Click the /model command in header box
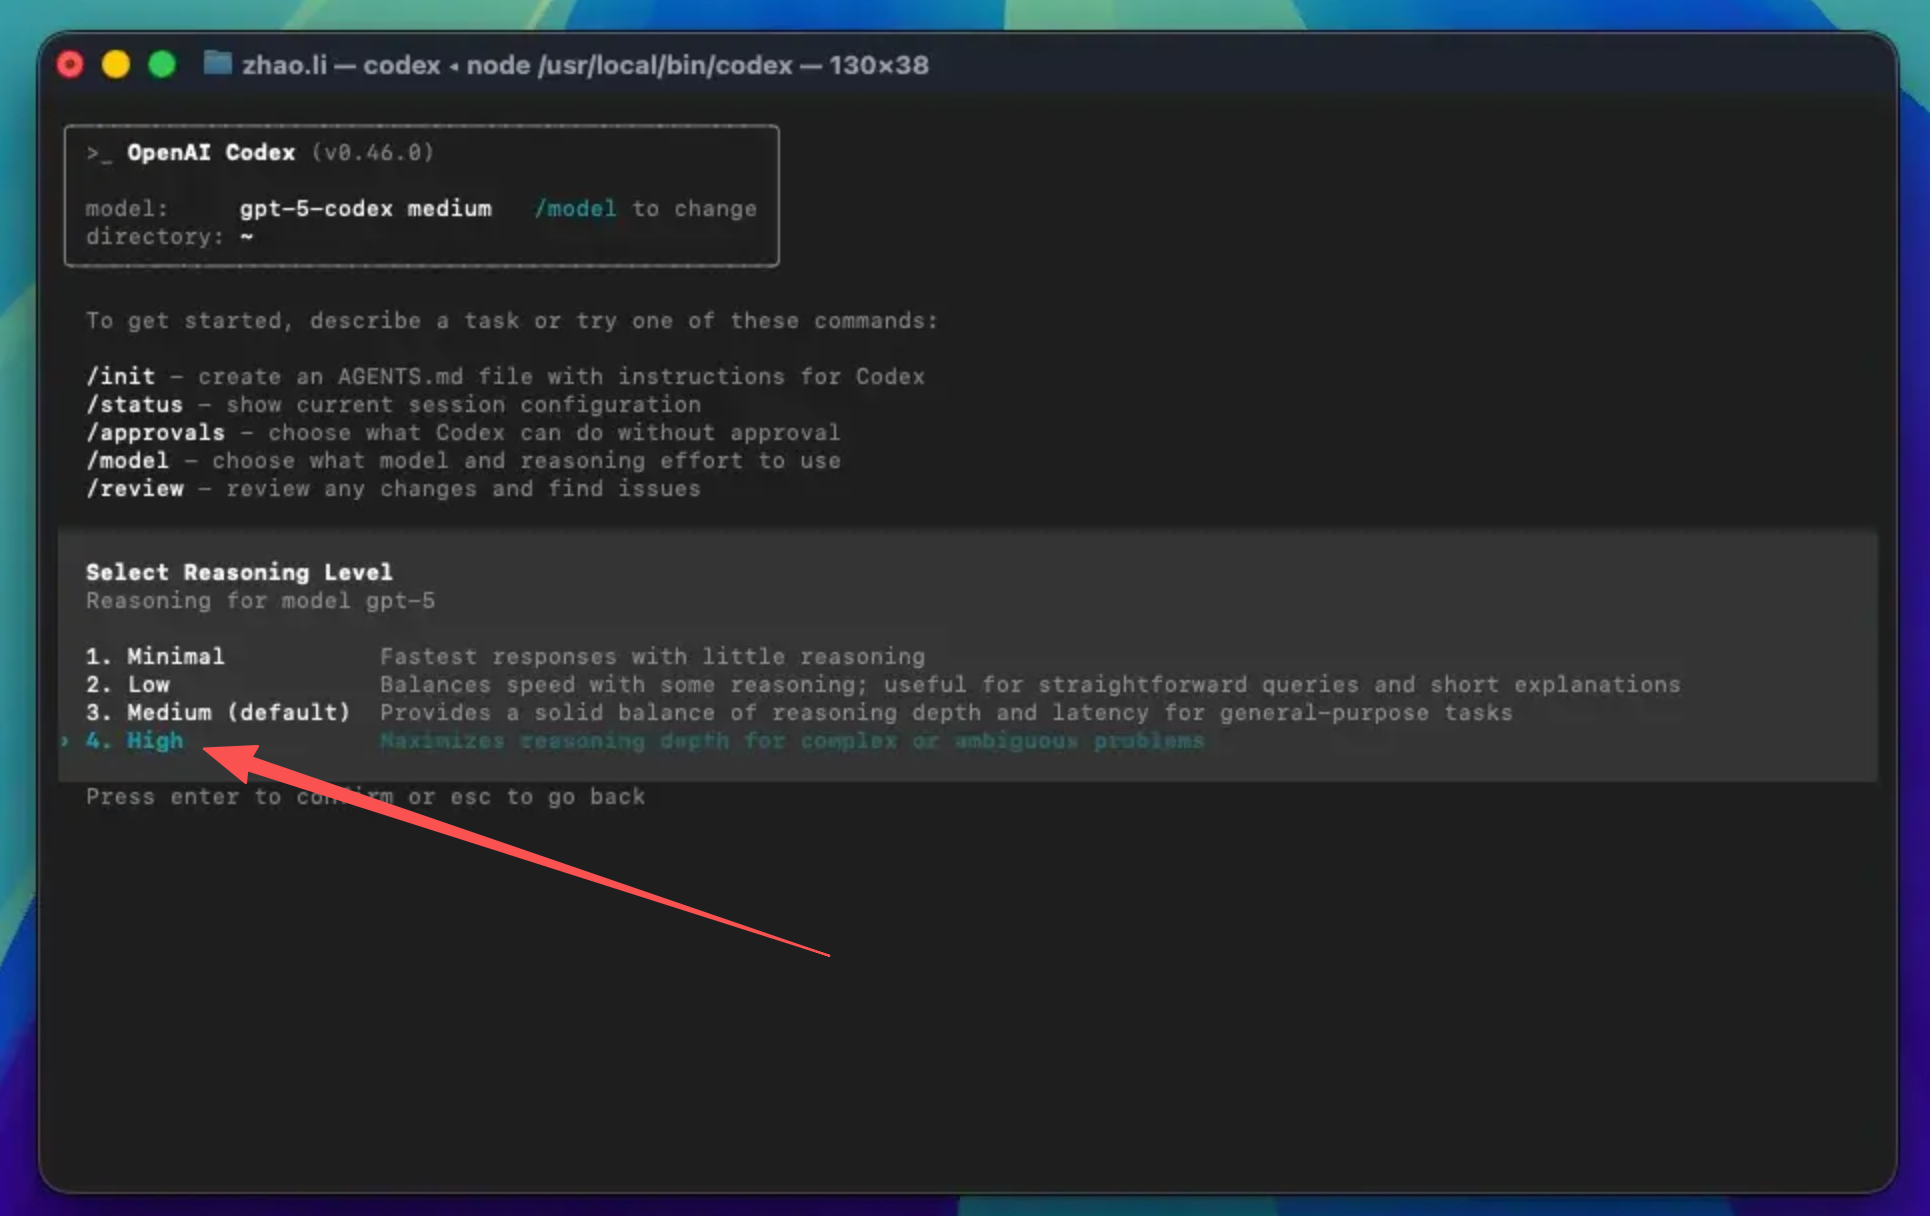The width and height of the screenshot is (1930, 1216). tap(575, 209)
